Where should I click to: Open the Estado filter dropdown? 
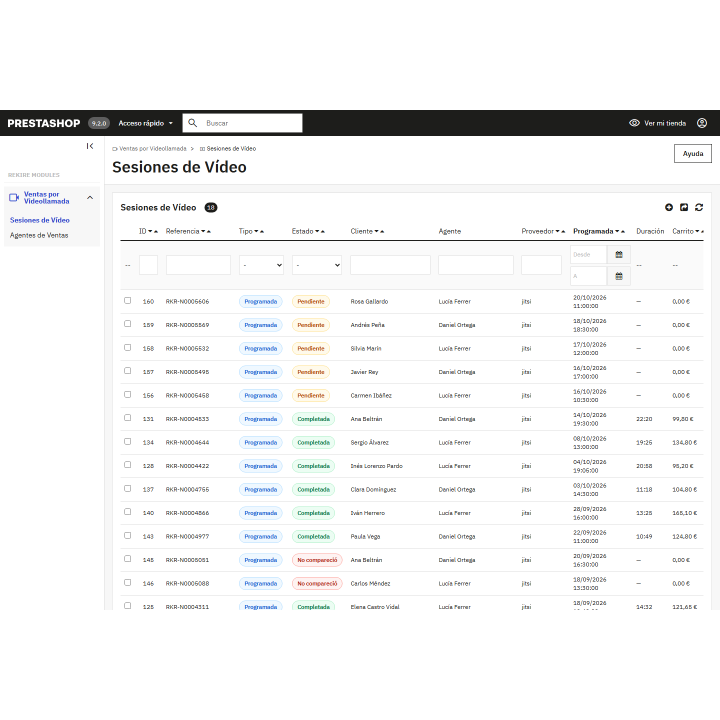pyautogui.click(x=317, y=265)
